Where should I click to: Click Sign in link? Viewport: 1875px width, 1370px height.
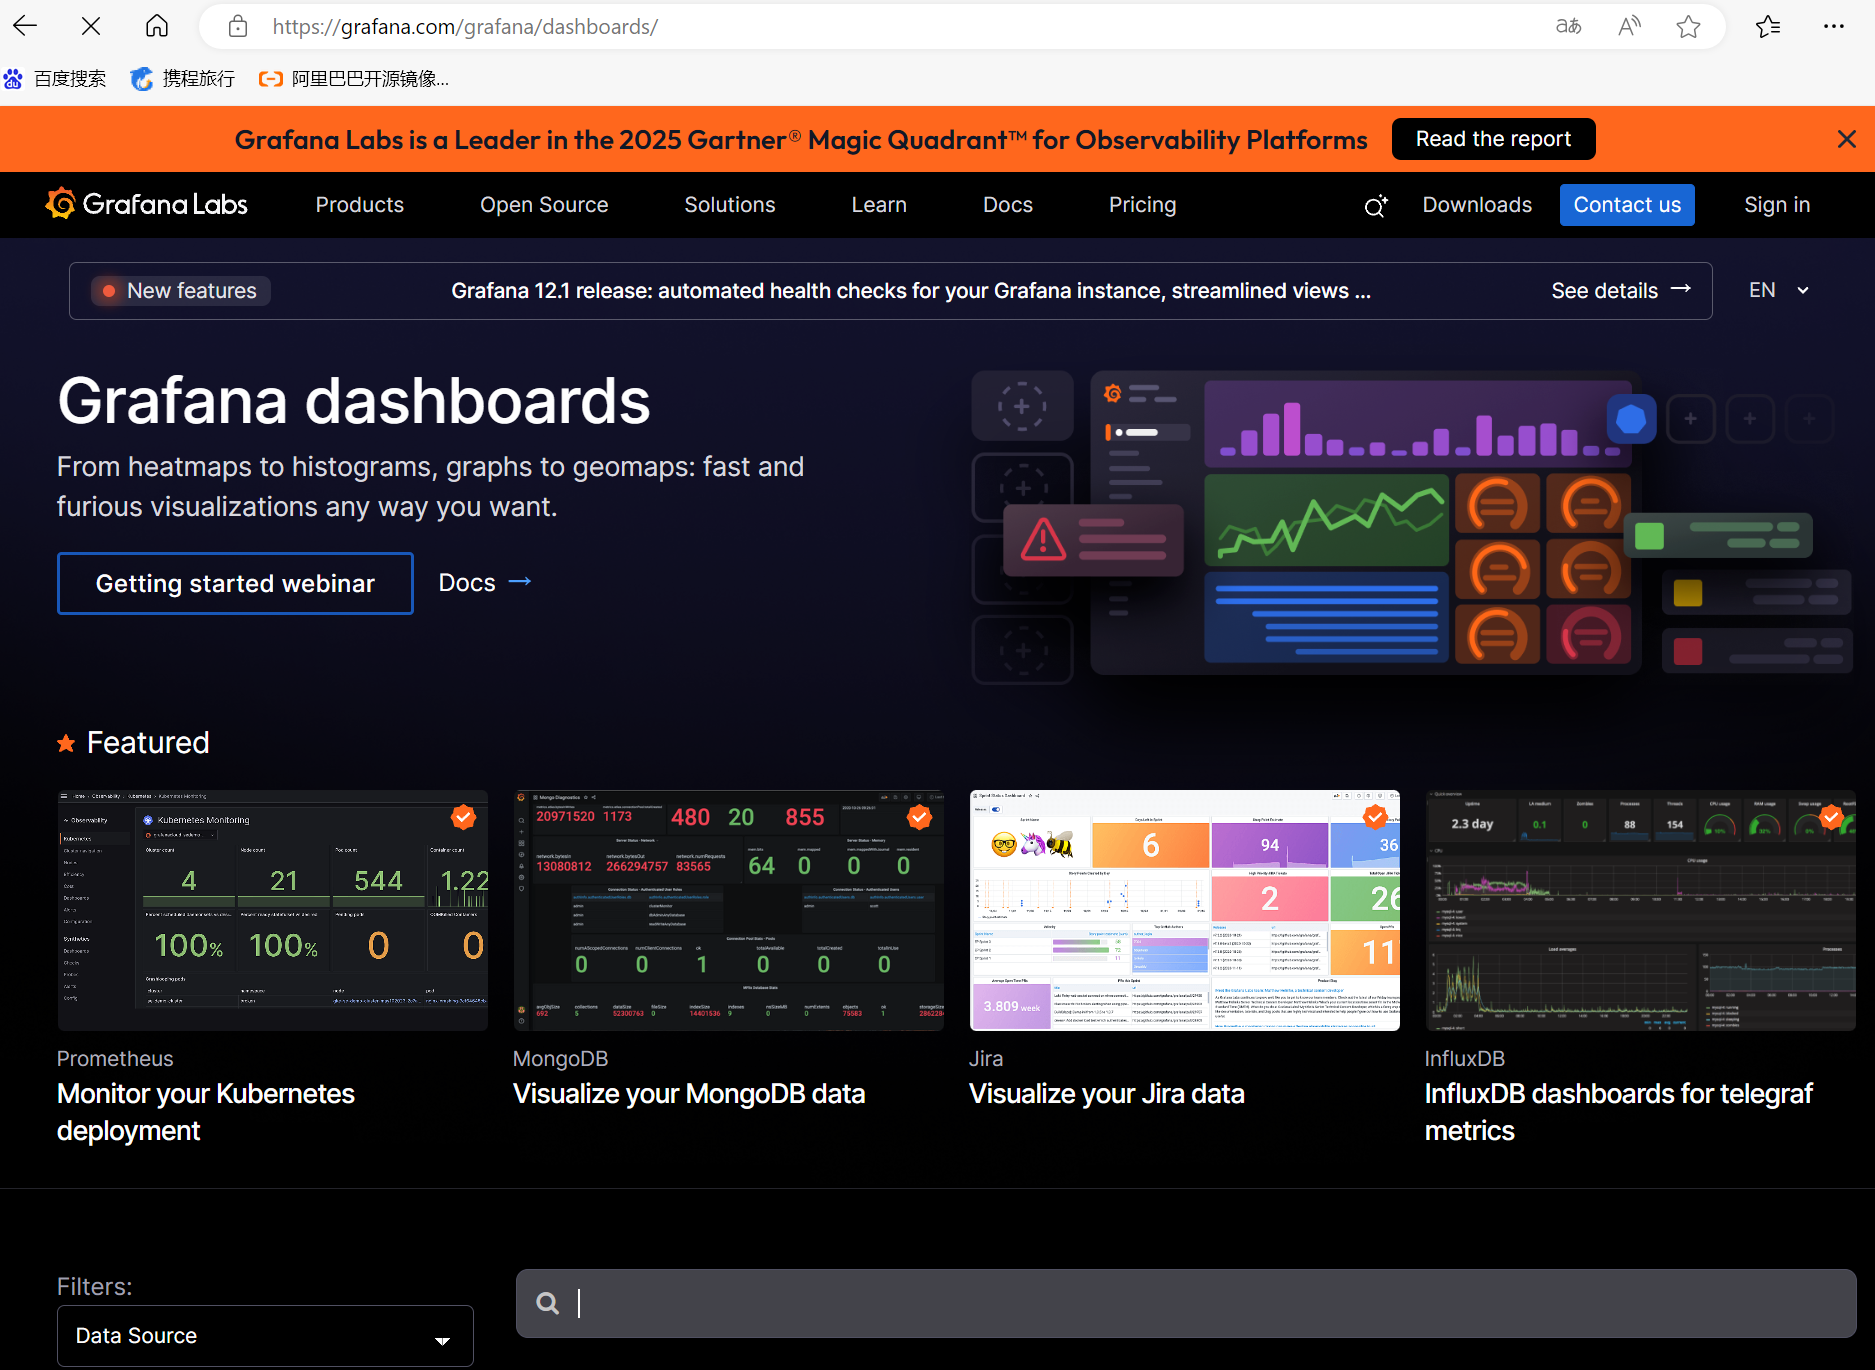click(1777, 205)
